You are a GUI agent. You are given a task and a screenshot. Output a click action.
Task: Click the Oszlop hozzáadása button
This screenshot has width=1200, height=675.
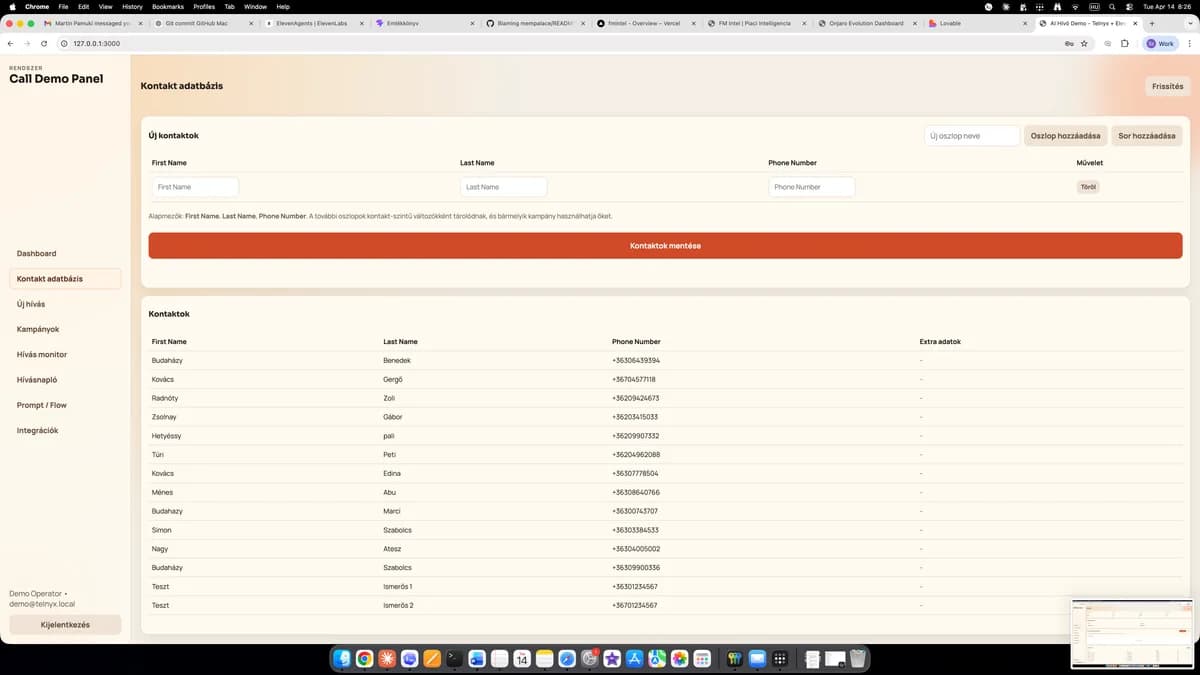point(1065,136)
